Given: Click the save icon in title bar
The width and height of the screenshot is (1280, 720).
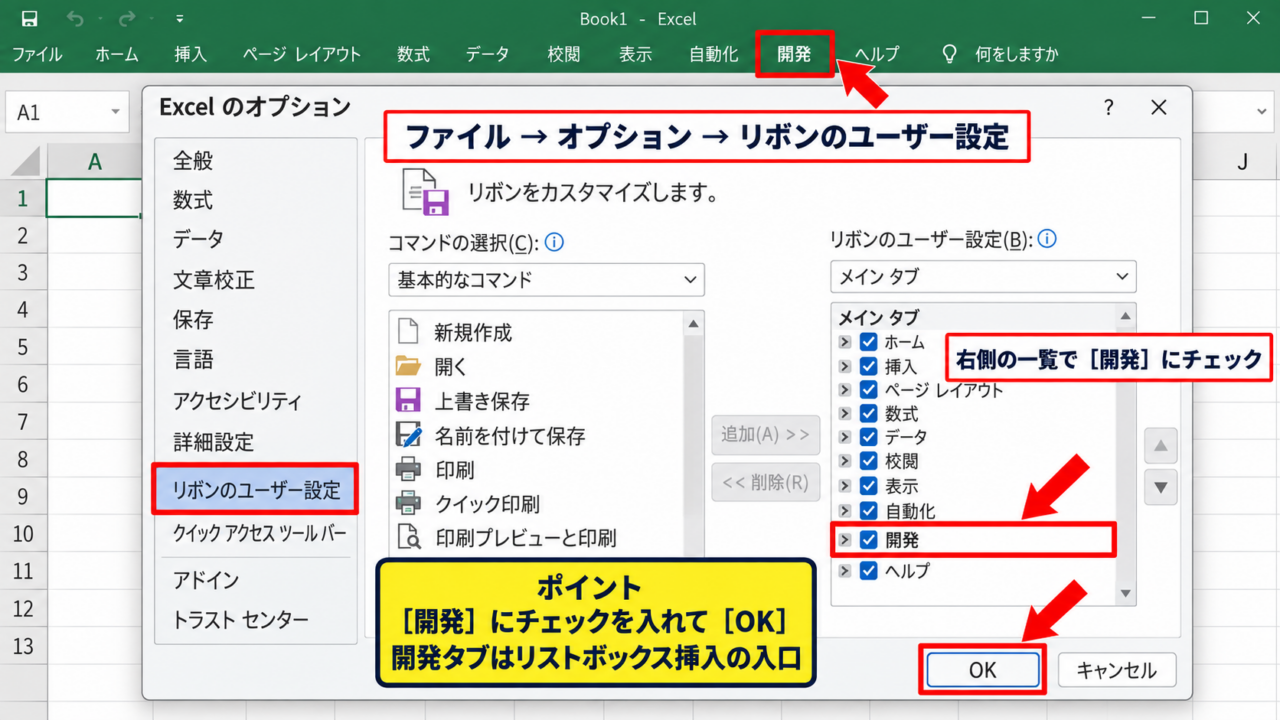Looking at the screenshot, I should pyautogui.click(x=29, y=18).
